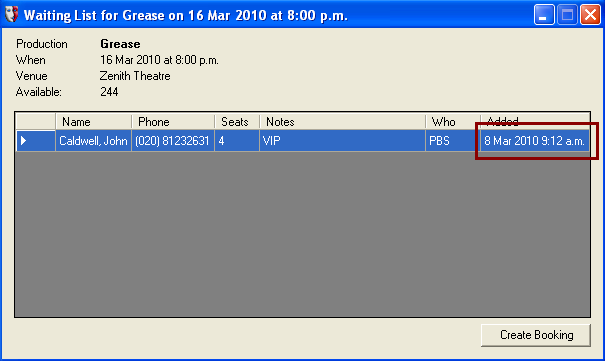This screenshot has height=361, width=605.
Task: Select the row arrow indicator for Caldwell, John
Action: click(35, 141)
